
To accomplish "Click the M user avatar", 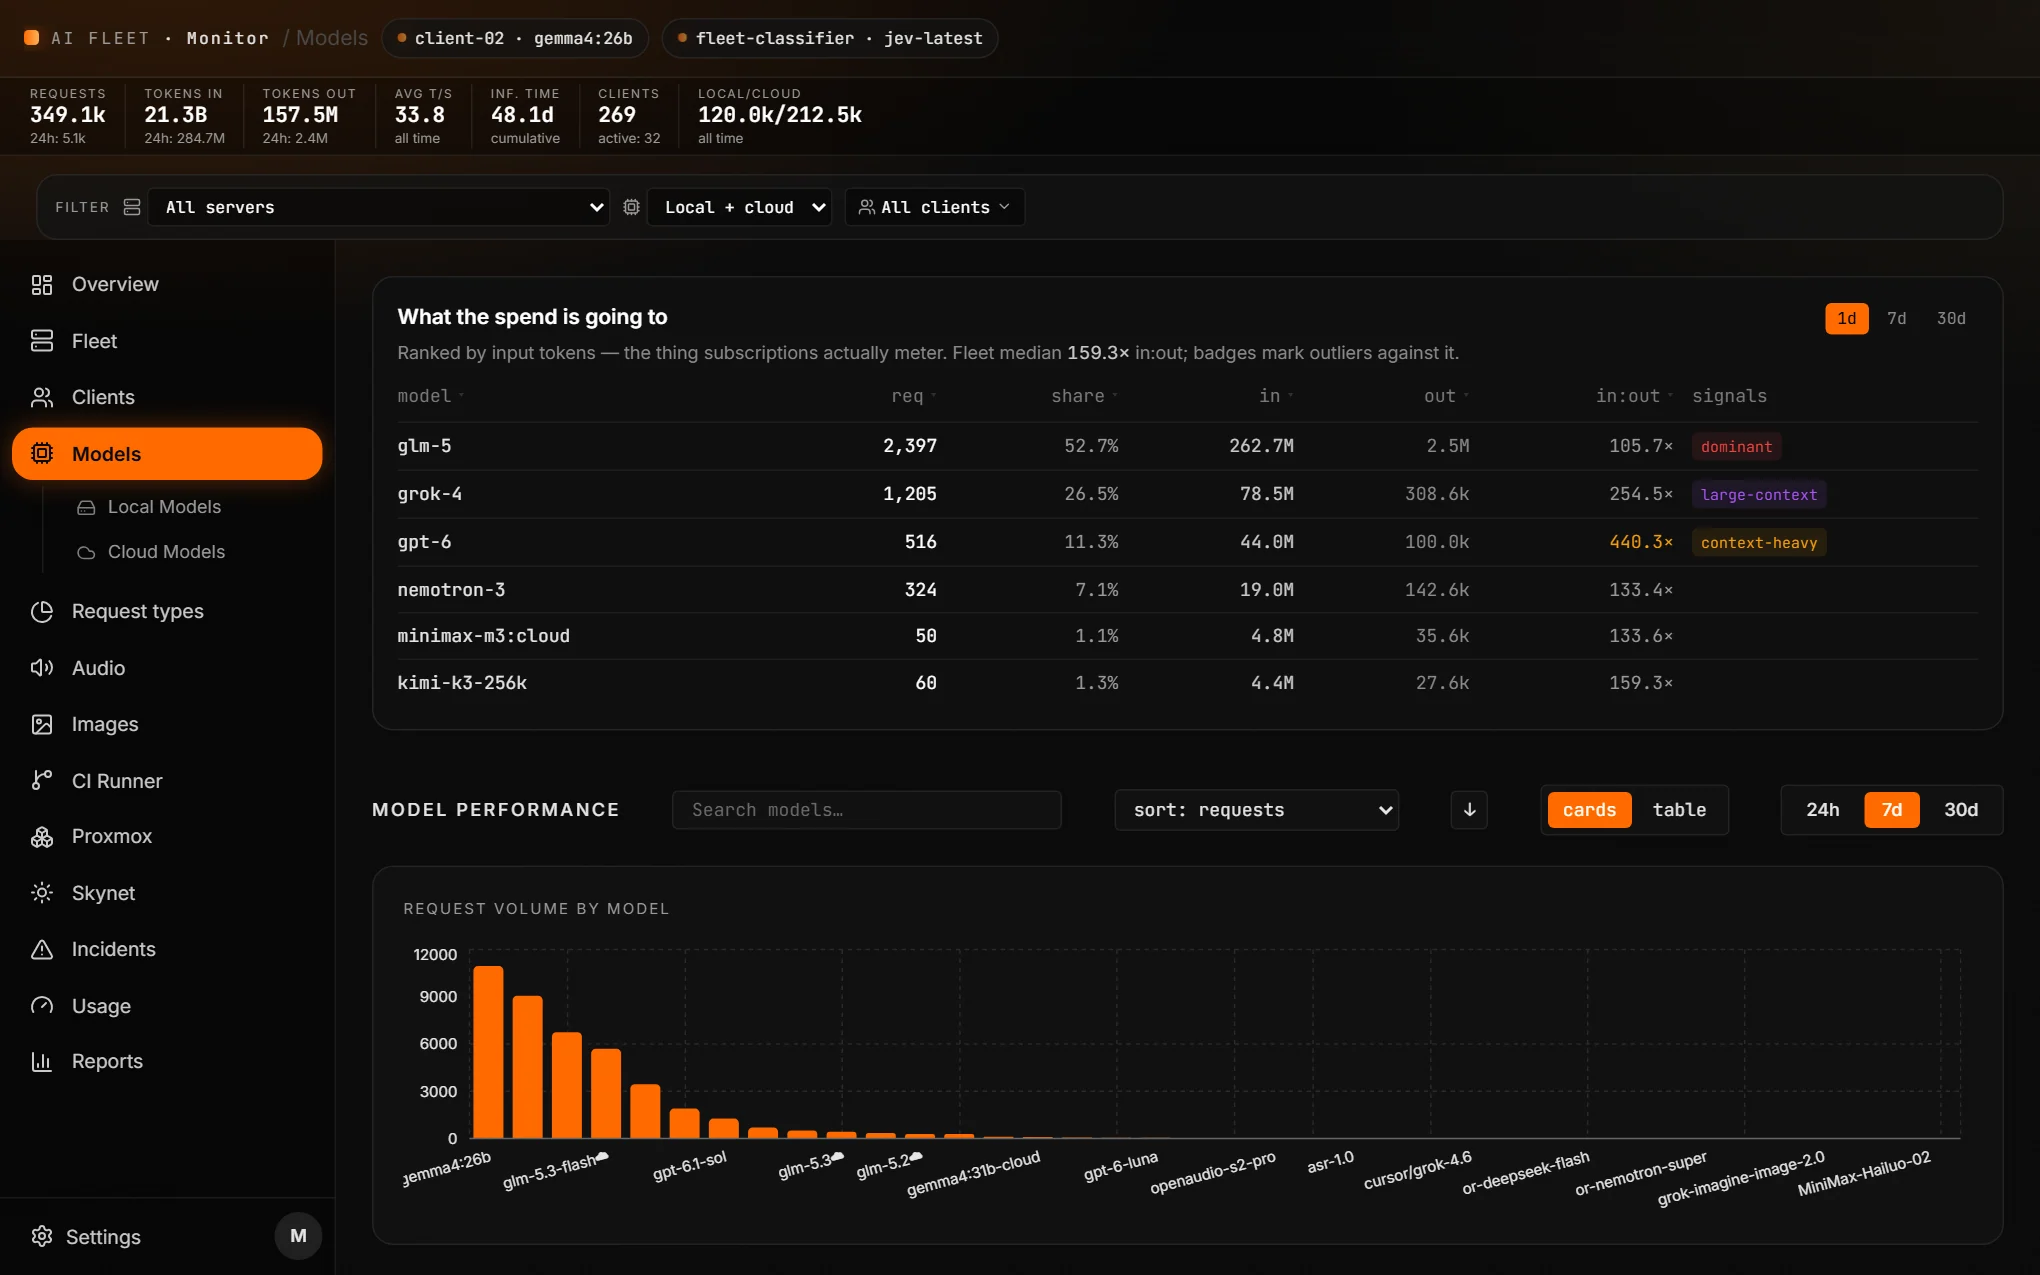I will tap(298, 1236).
